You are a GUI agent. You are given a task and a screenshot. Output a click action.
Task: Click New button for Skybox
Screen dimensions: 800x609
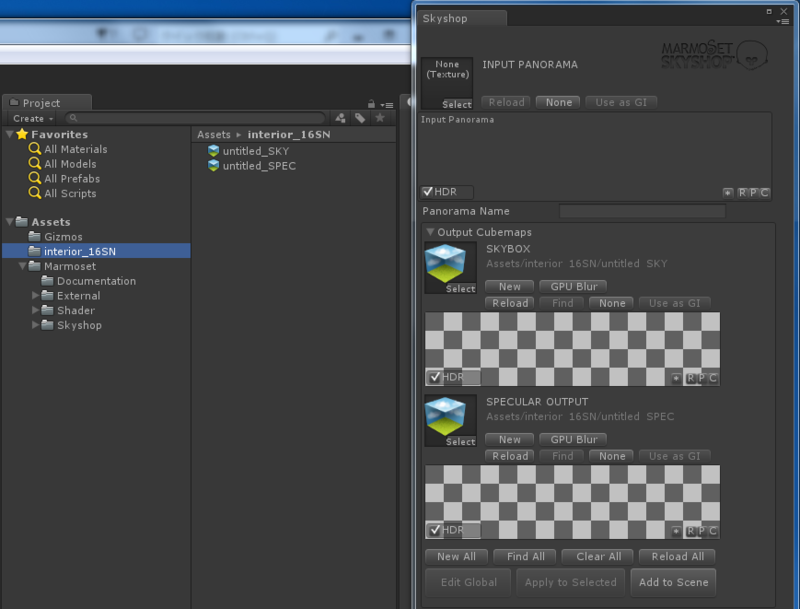point(509,287)
